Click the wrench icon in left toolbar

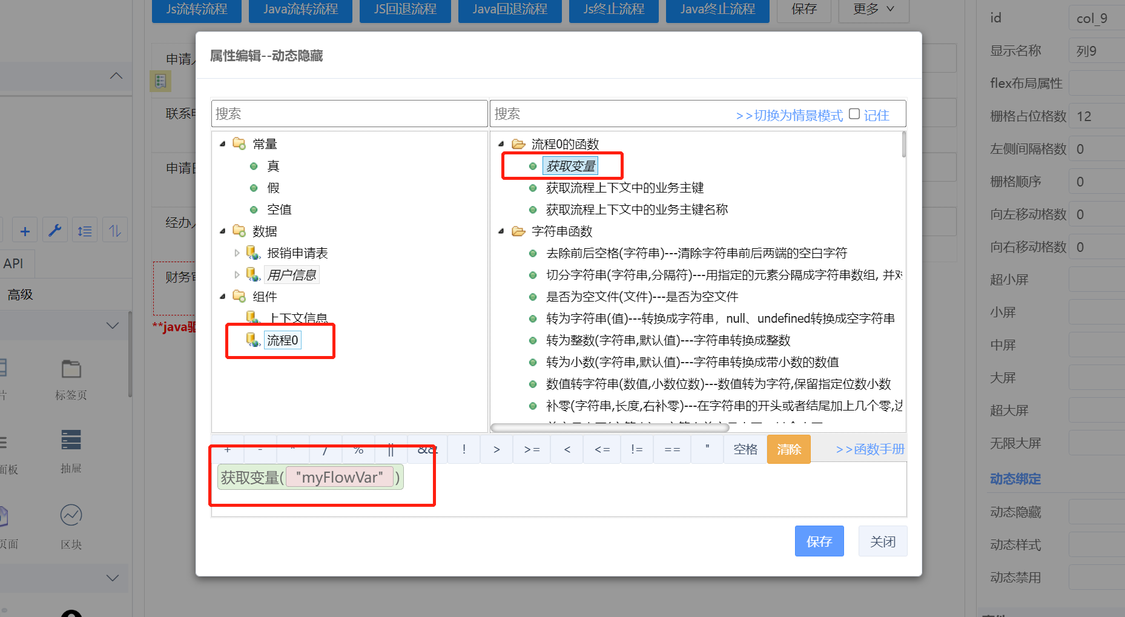point(55,231)
